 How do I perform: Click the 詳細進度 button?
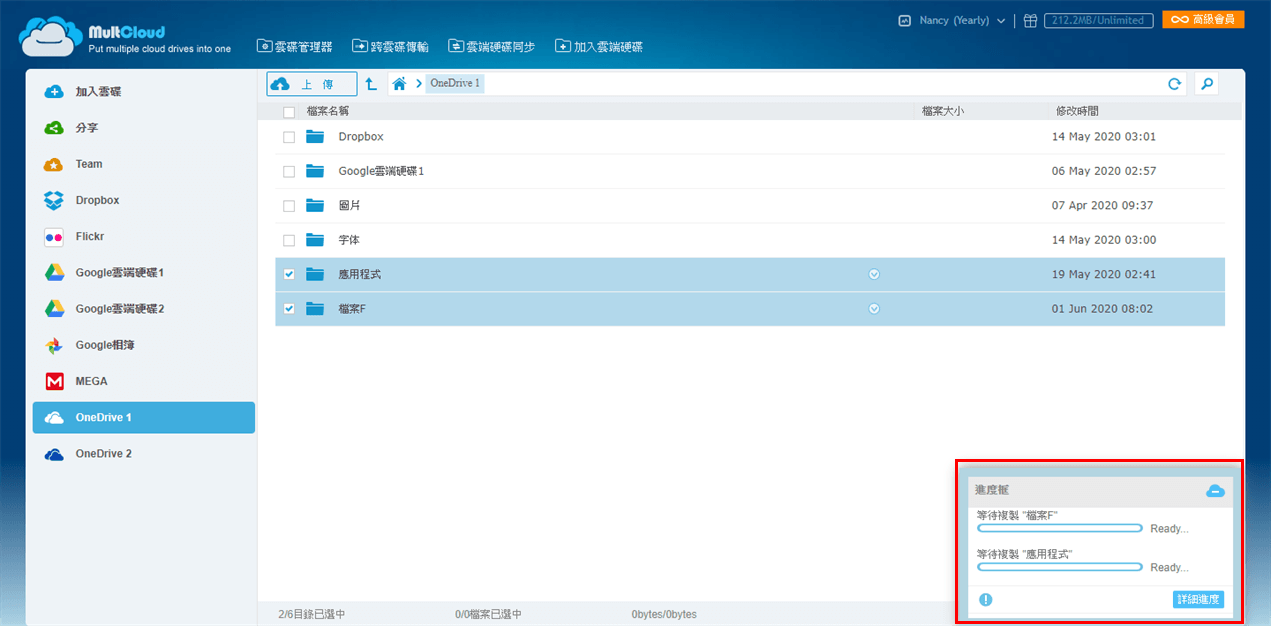(1198, 600)
